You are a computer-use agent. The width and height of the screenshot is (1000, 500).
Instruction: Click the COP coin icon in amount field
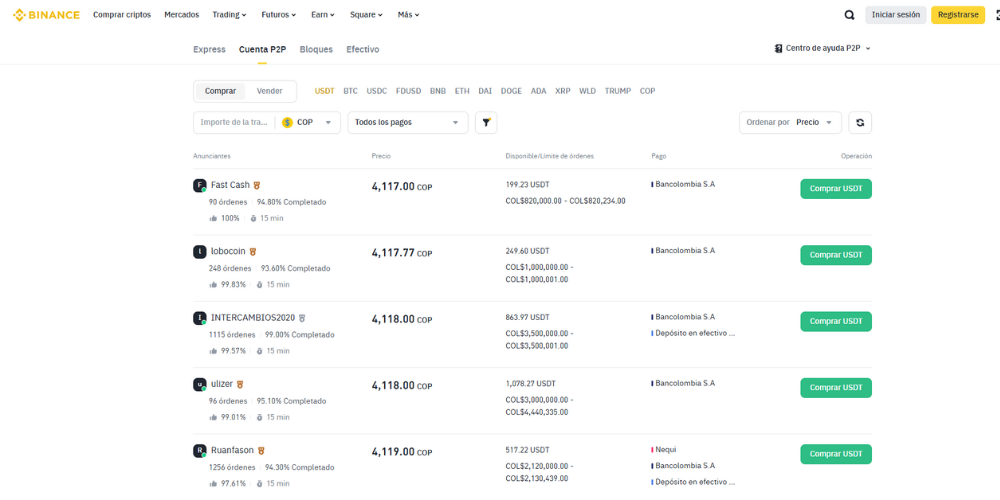287,122
